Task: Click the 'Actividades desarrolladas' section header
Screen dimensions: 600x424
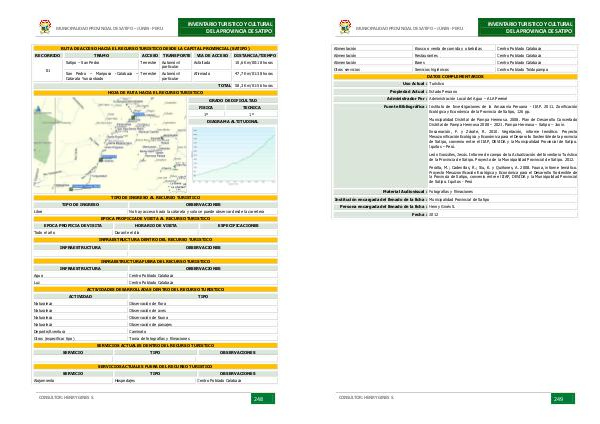Action: point(150,290)
